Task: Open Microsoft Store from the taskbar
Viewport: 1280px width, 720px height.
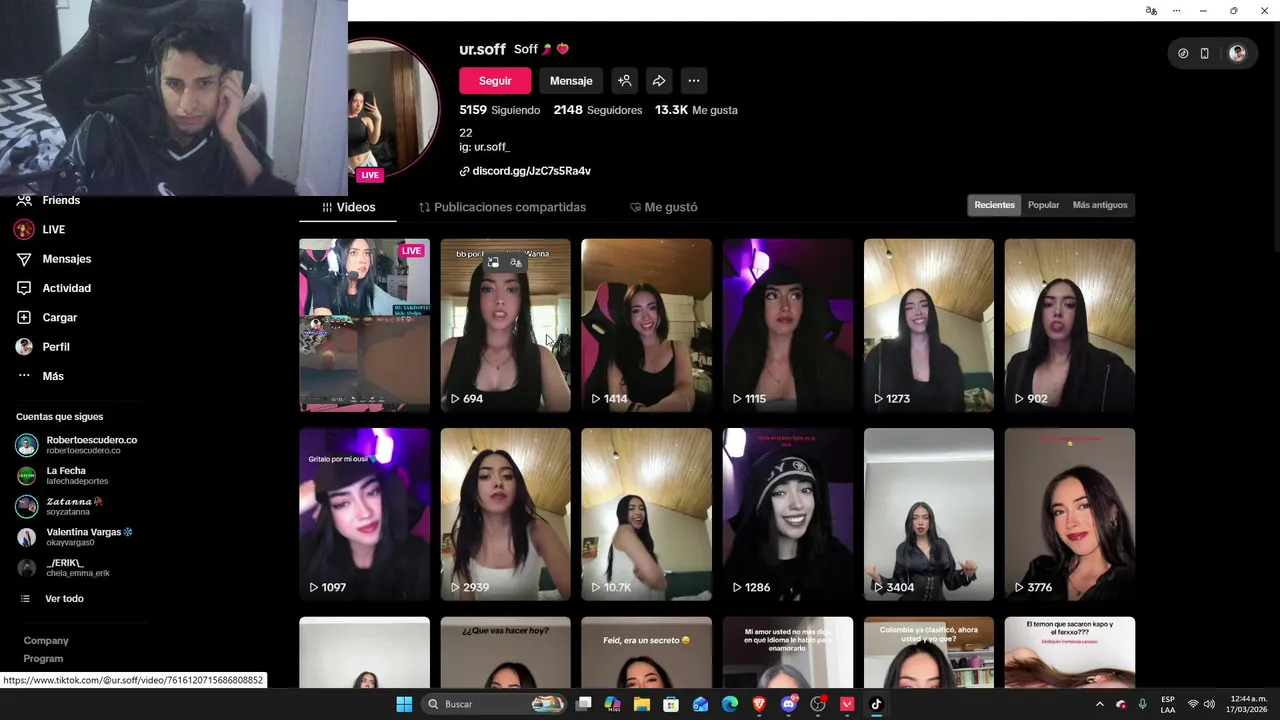Action: point(671,704)
